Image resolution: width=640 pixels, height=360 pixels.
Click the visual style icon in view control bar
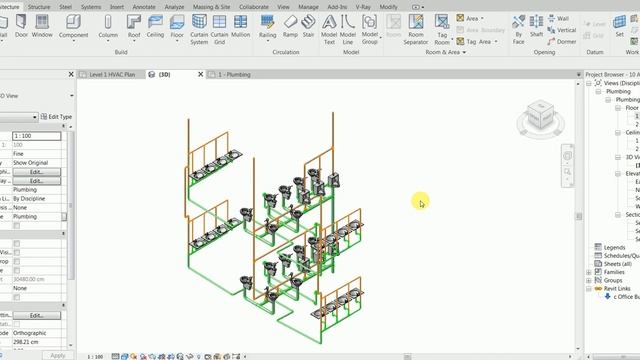pos(124,356)
